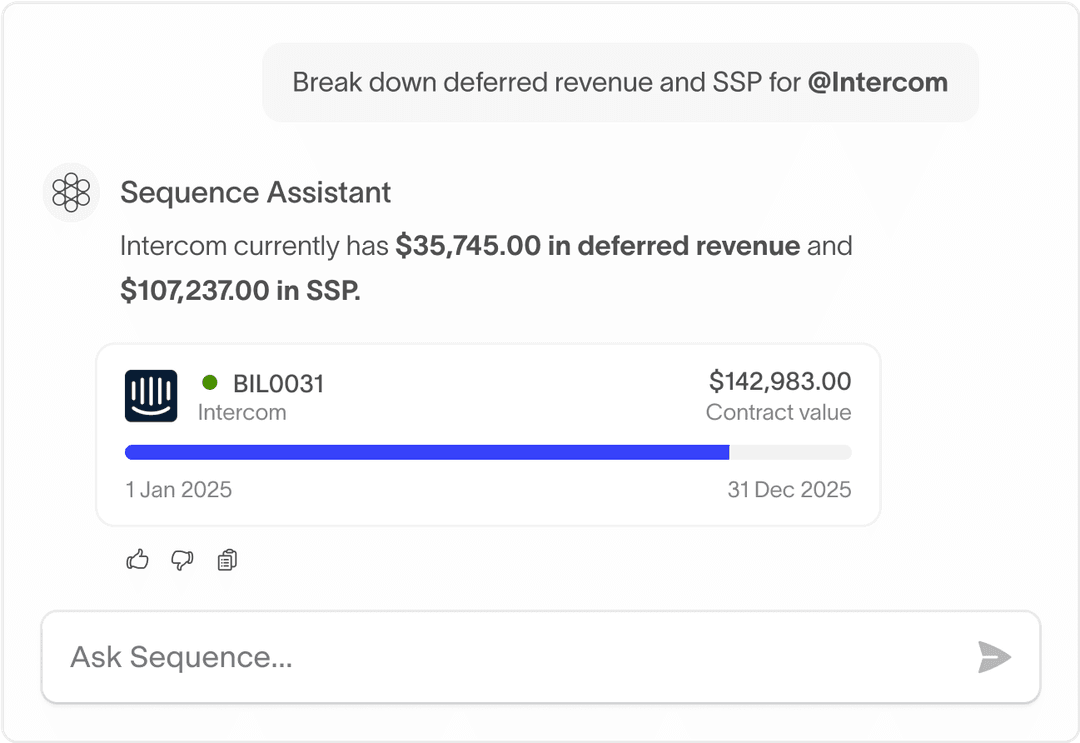1080x743 pixels.
Task: Click the Intercom logo in the contract card
Action: [151, 396]
